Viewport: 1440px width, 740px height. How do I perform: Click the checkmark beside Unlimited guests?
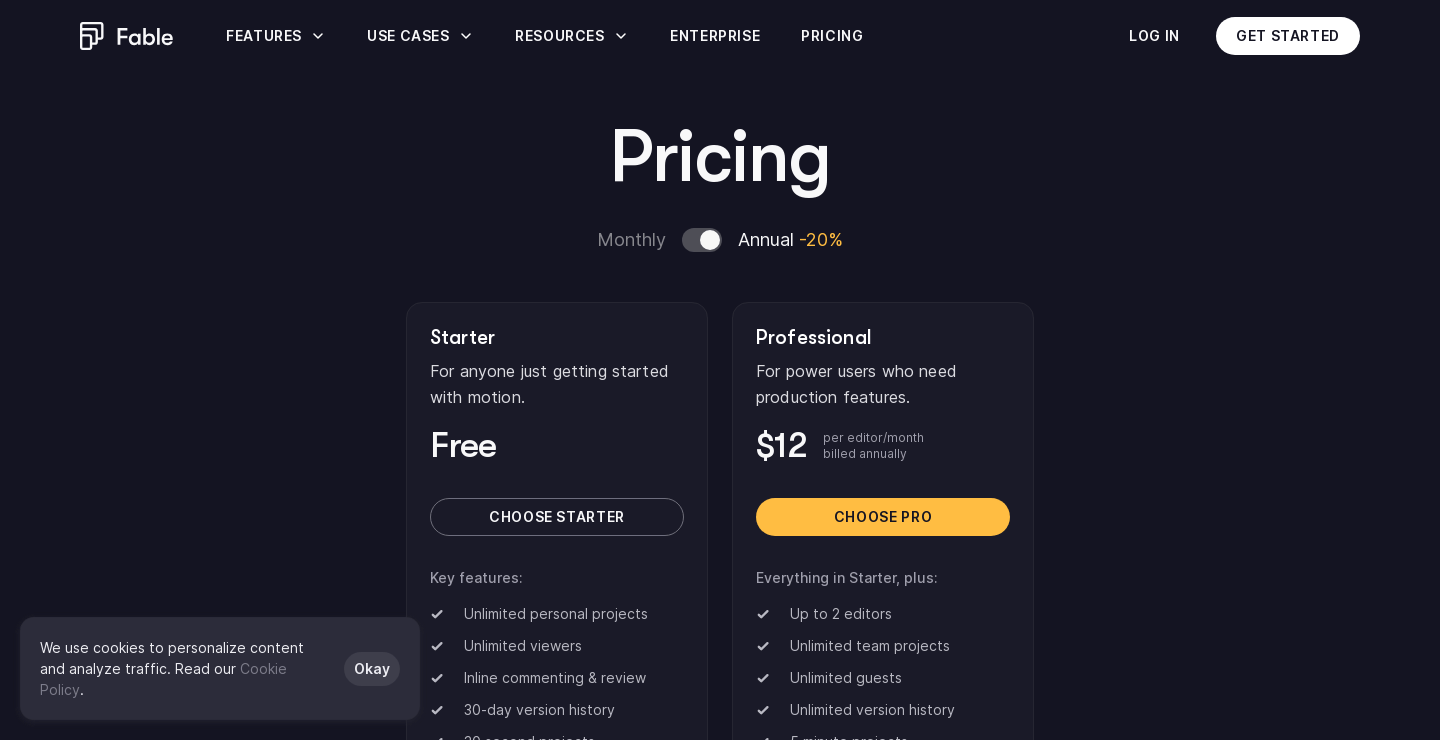point(764,678)
